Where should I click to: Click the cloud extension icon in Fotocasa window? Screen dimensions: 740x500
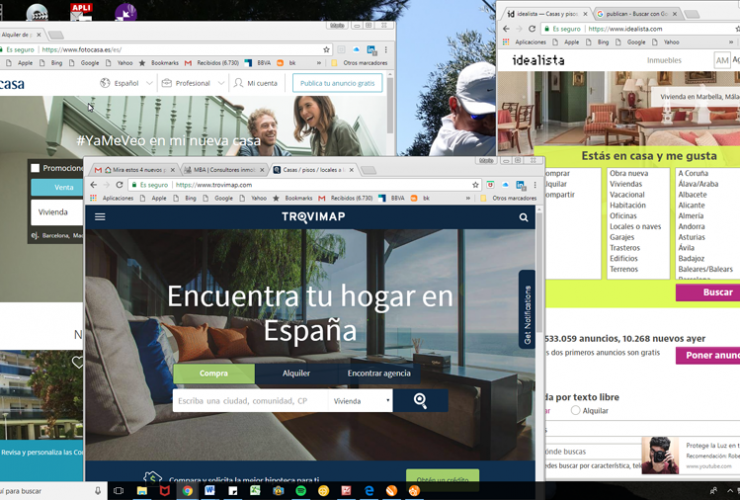coord(356,49)
